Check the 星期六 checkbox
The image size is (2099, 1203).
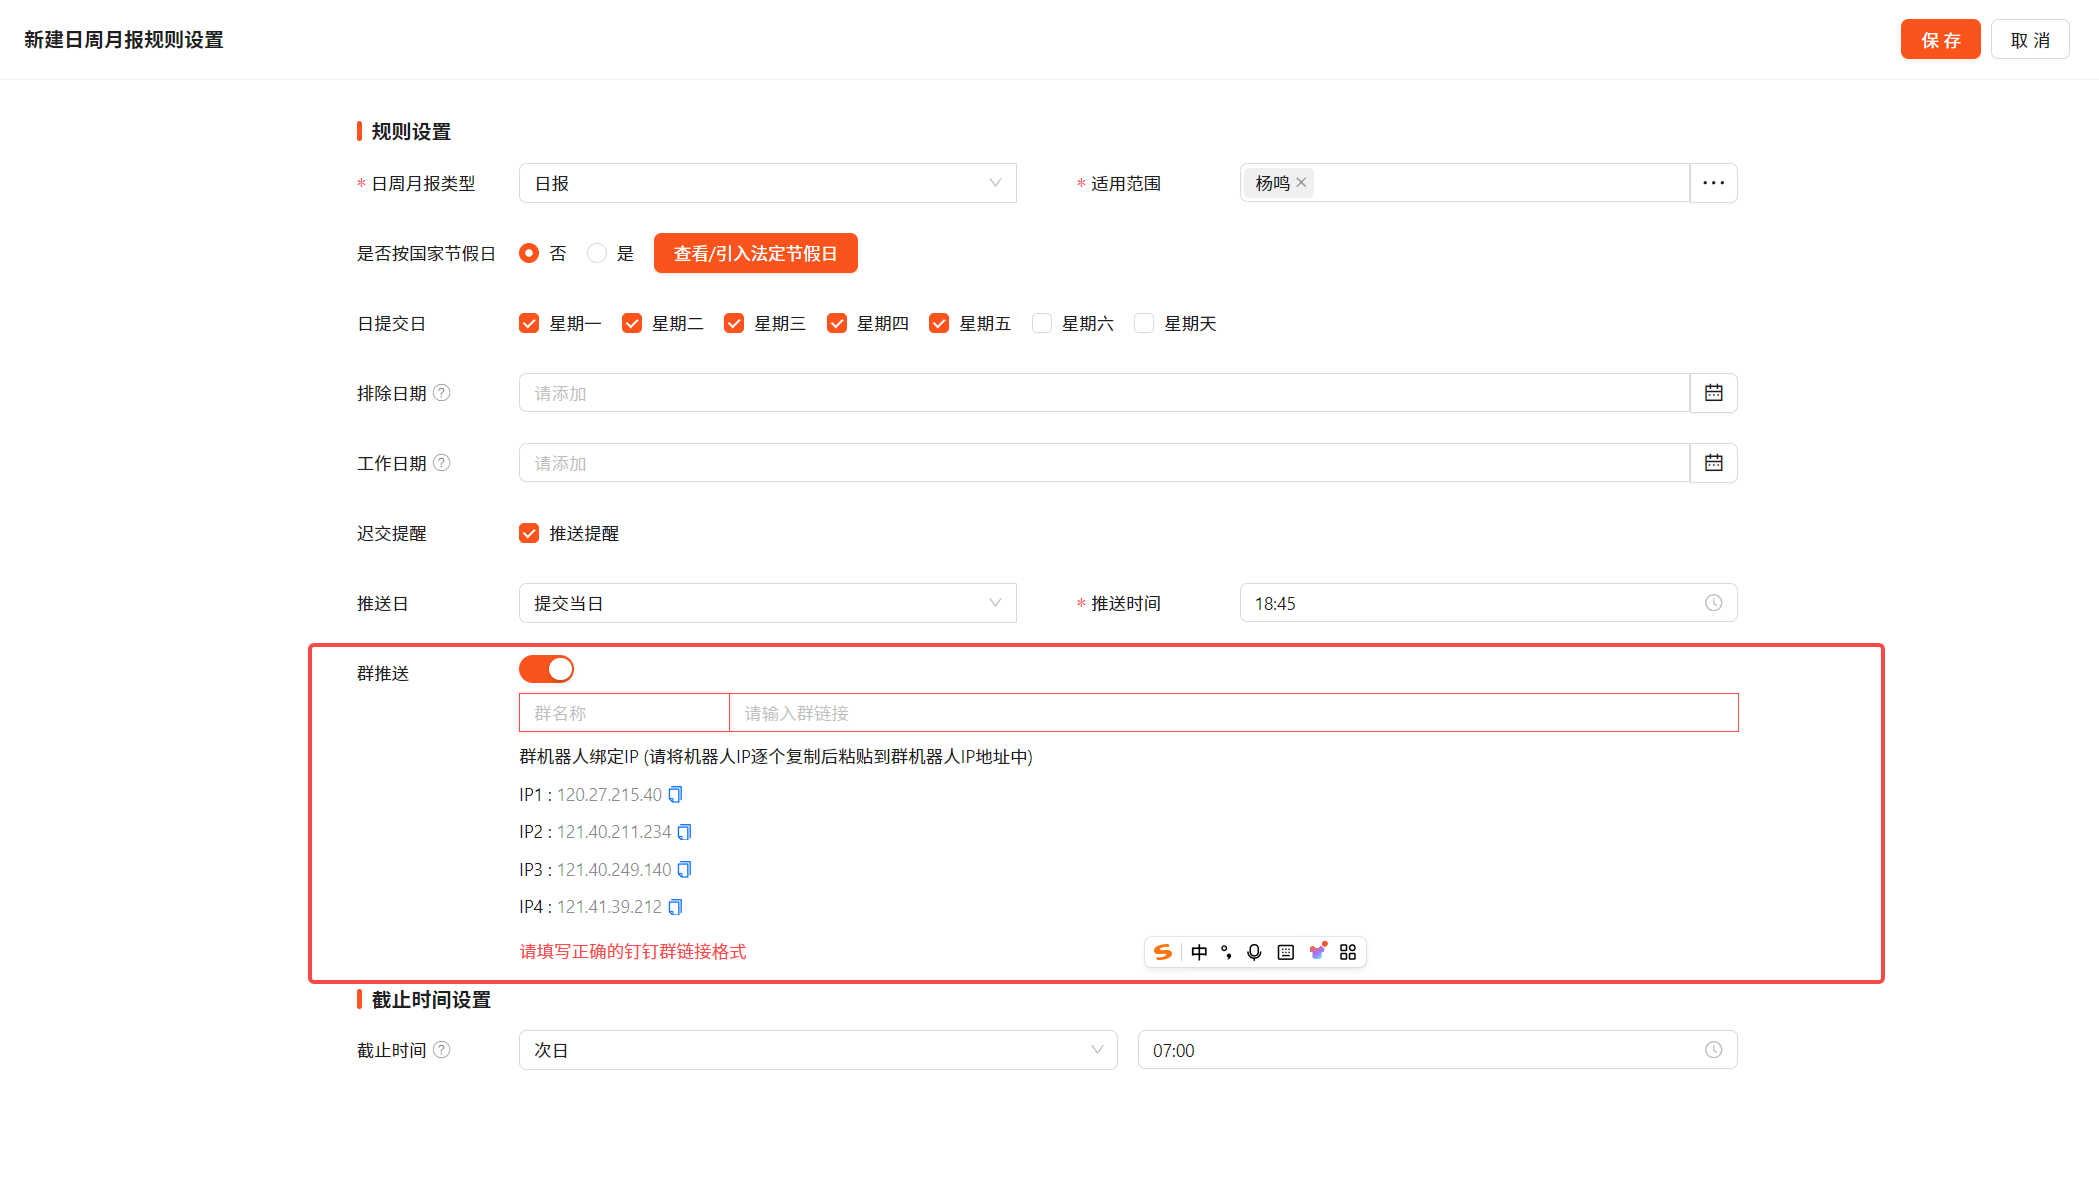click(1042, 323)
